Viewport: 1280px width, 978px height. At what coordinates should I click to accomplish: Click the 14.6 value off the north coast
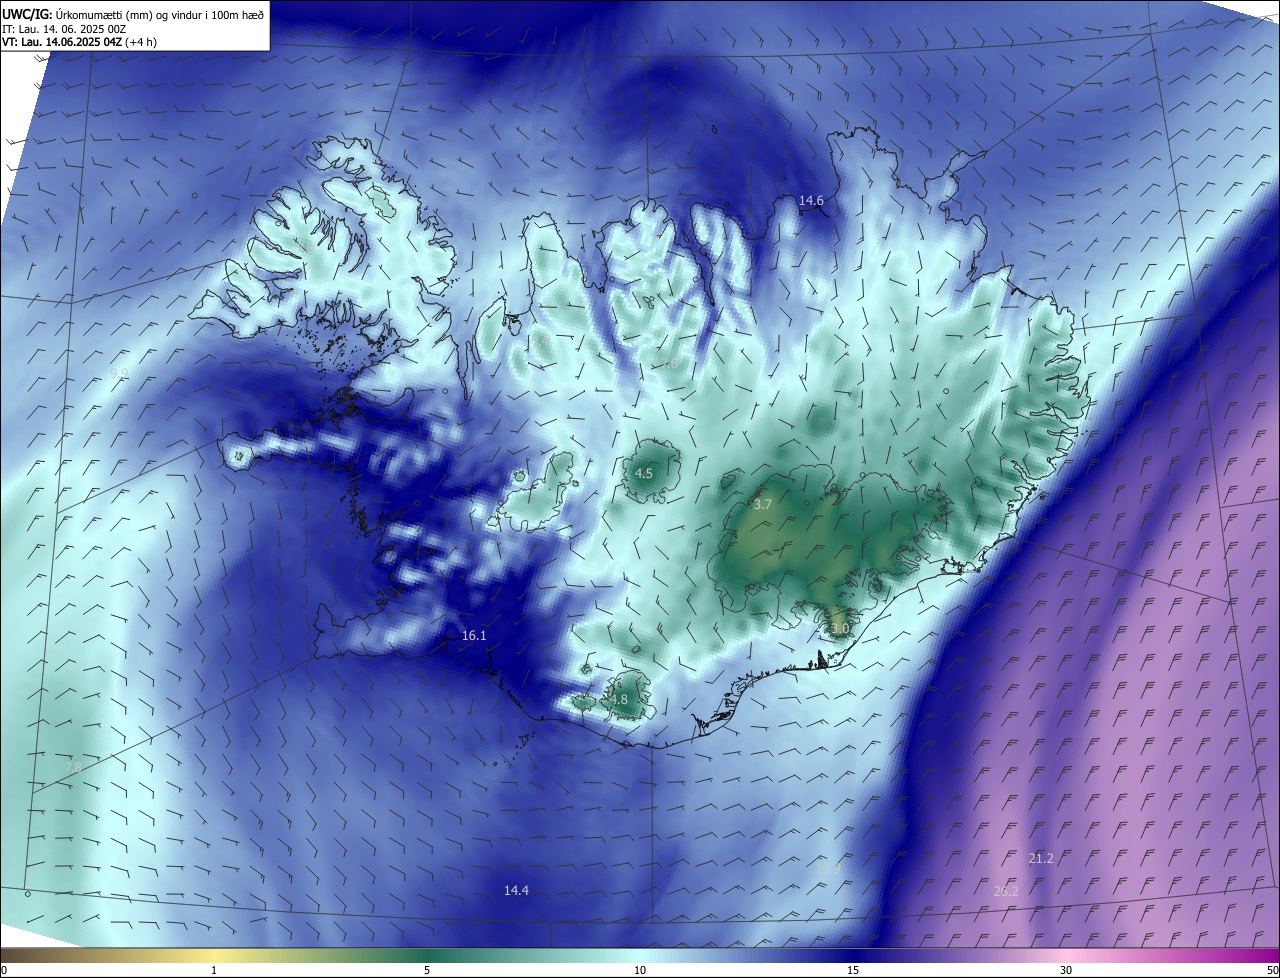click(811, 201)
